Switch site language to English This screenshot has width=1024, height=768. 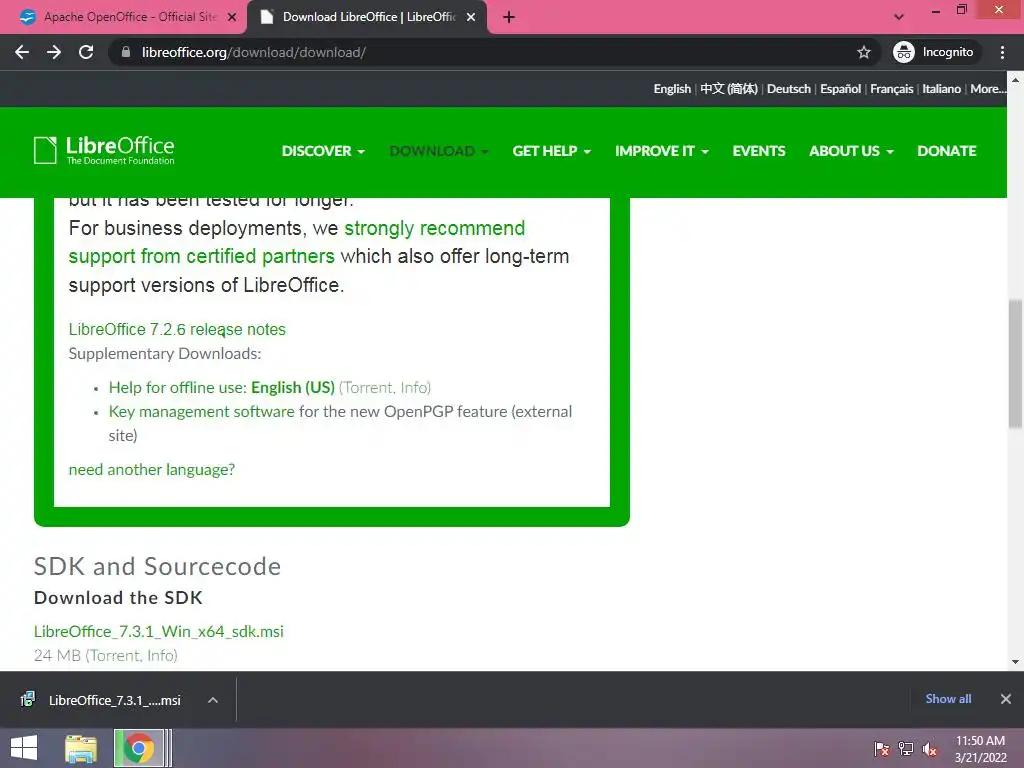pyautogui.click(x=672, y=89)
